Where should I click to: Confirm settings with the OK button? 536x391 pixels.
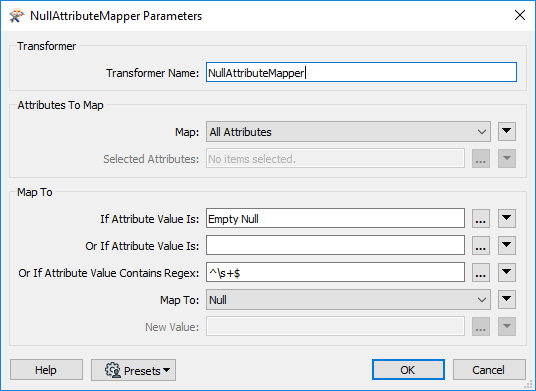pyautogui.click(x=408, y=370)
